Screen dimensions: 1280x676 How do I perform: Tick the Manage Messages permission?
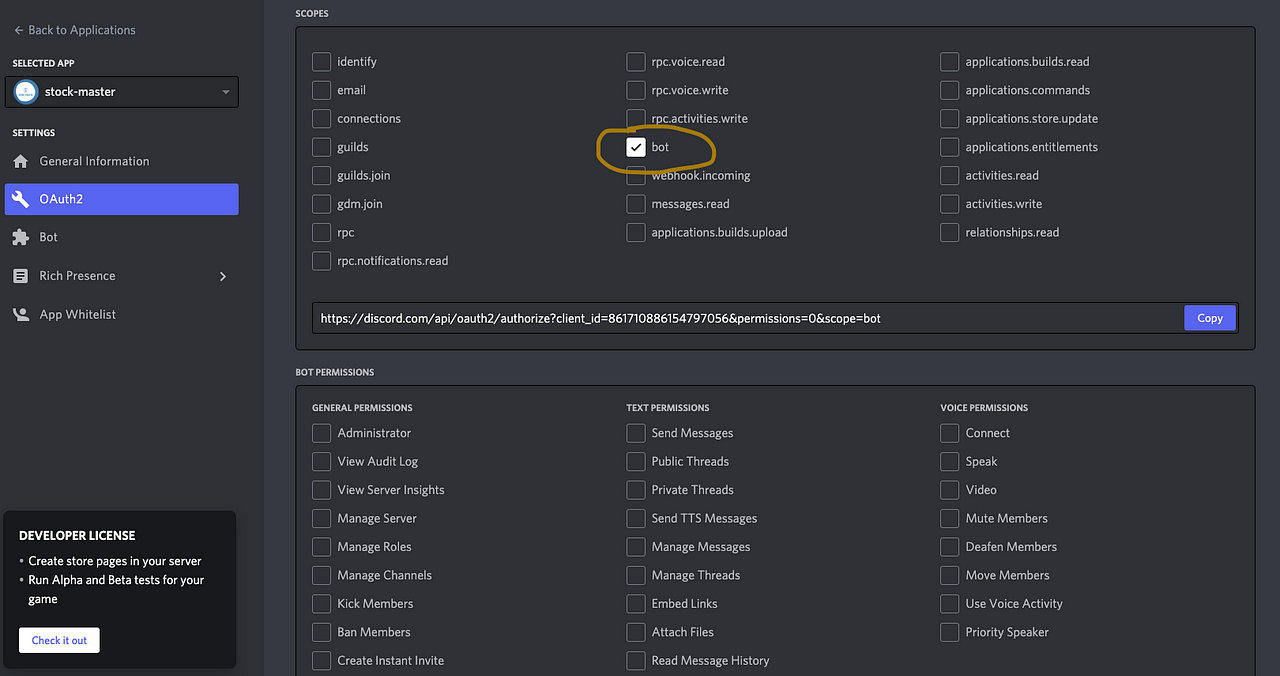pyautogui.click(x=636, y=547)
